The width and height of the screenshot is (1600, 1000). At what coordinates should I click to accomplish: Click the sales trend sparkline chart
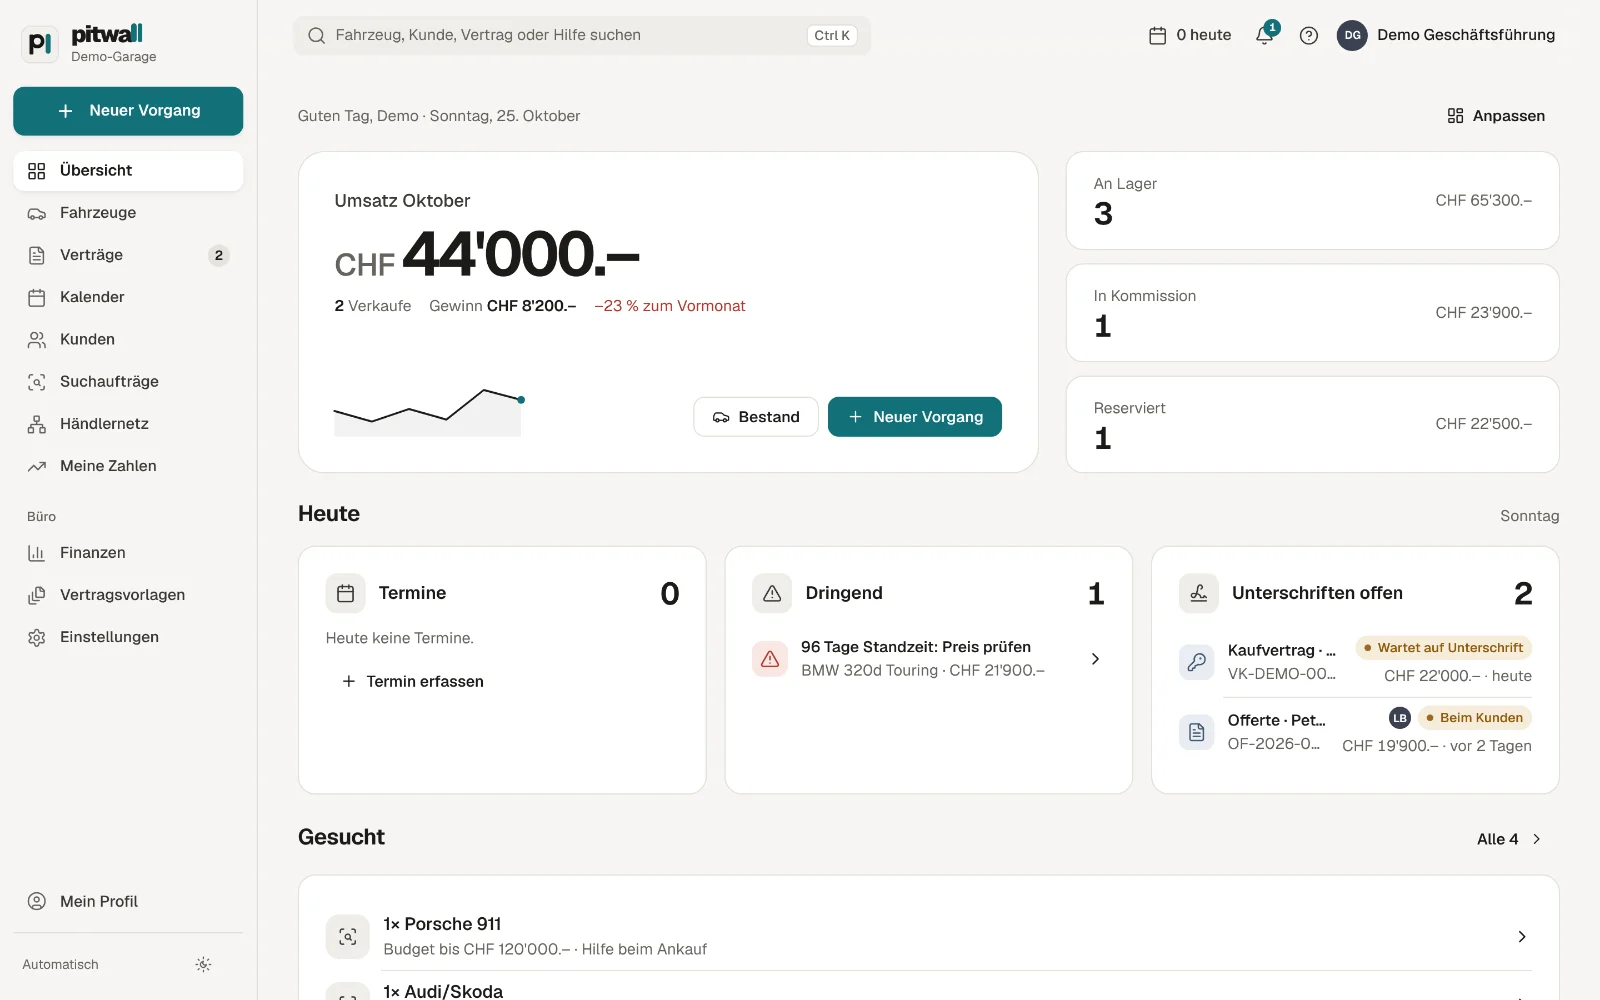(428, 411)
